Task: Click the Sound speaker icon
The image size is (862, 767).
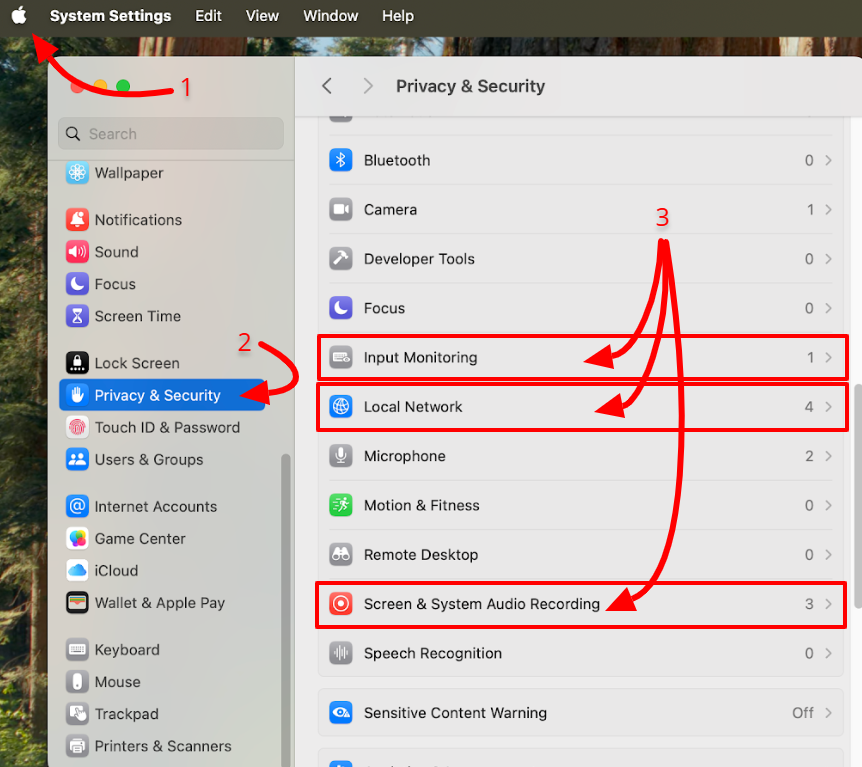Action: click(x=77, y=252)
